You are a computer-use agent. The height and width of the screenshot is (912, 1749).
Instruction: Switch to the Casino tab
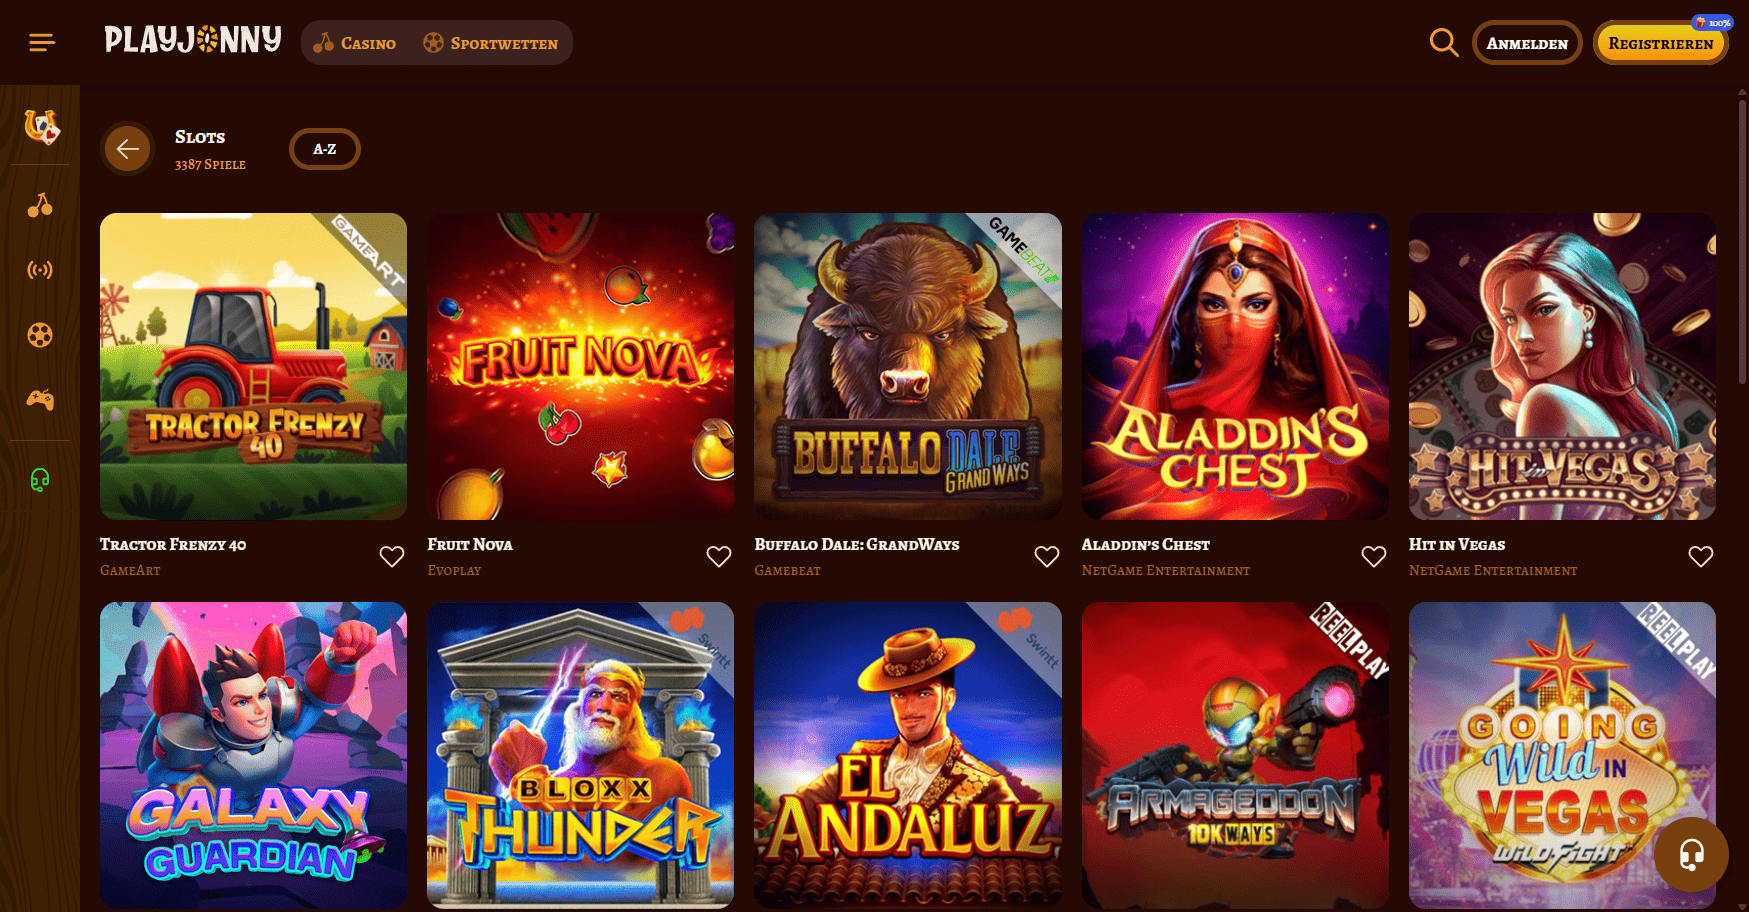tap(355, 43)
